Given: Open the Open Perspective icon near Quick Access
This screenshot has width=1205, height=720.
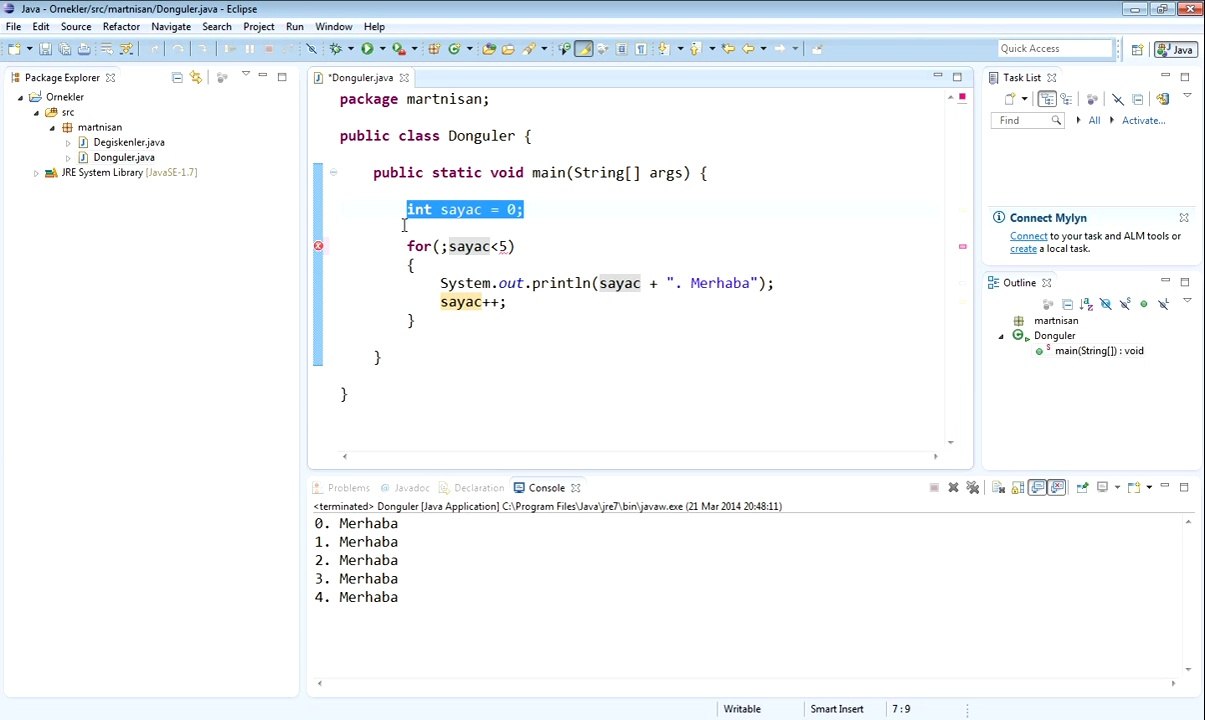Looking at the screenshot, I should 1137,49.
